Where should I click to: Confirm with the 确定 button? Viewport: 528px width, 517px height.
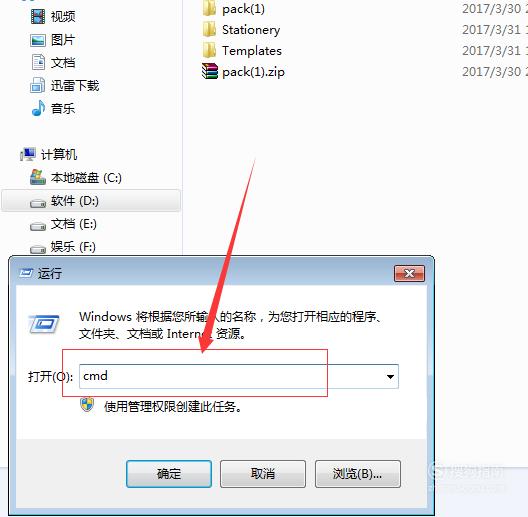pos(169,474)
